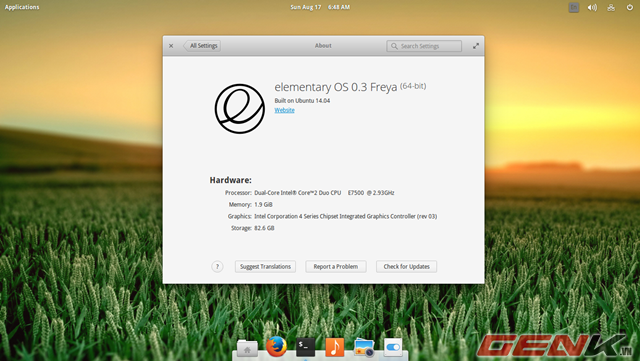Open the Music app in dock
The height and width of the screenshot is (361, 640).
pyautogui.click(x=335, y=347)
